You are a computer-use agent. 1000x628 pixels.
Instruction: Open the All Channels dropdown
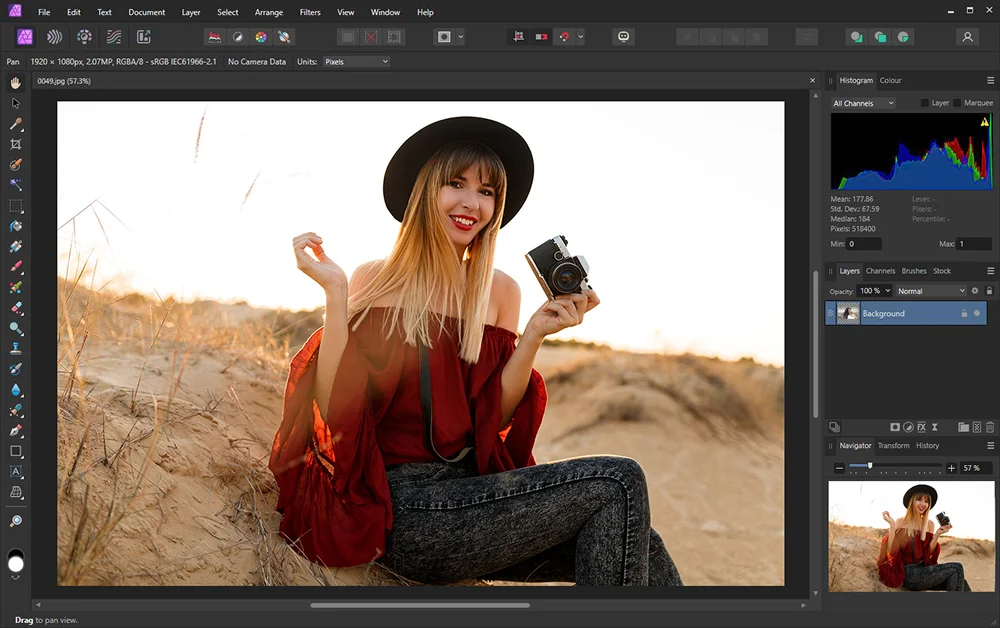pos(863,103)
